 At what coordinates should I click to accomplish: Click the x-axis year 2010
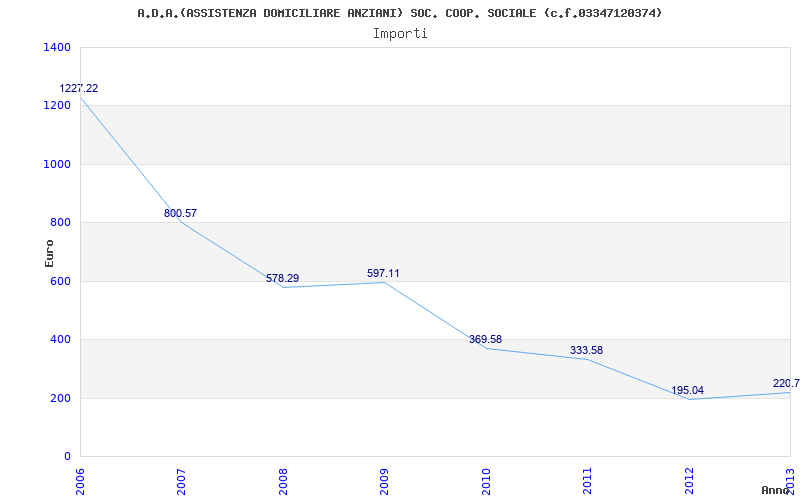pos(486,482)
